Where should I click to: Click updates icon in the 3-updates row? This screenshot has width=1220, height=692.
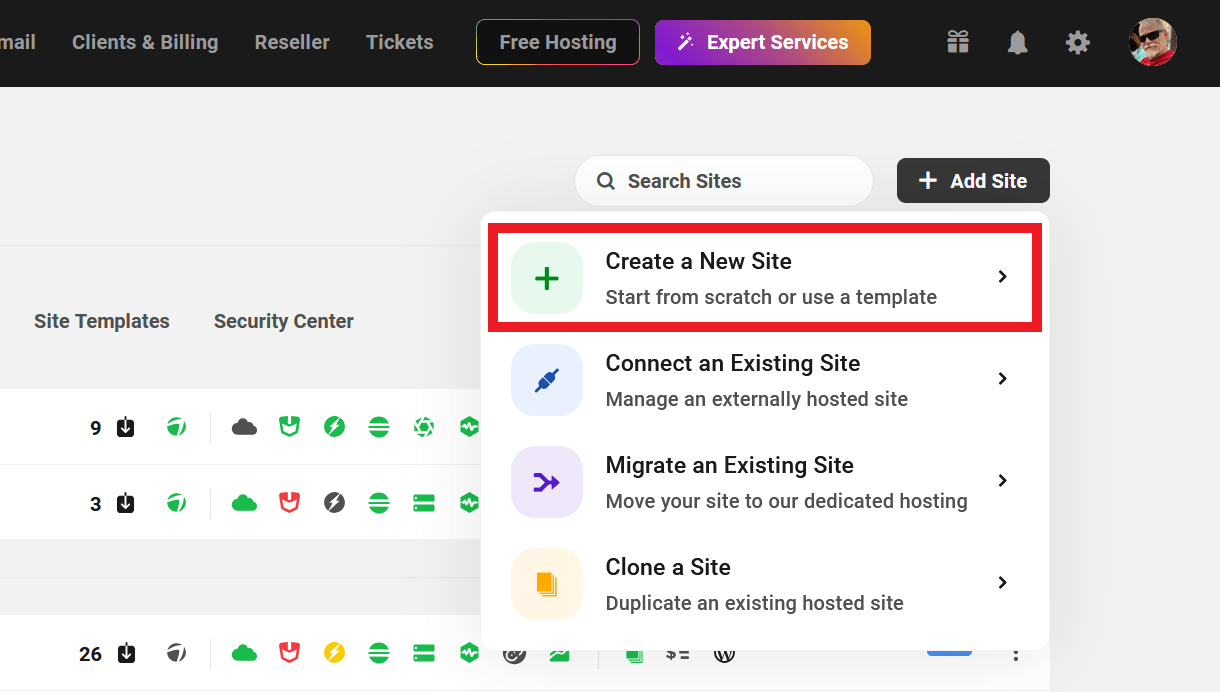[x=126, y=503]
